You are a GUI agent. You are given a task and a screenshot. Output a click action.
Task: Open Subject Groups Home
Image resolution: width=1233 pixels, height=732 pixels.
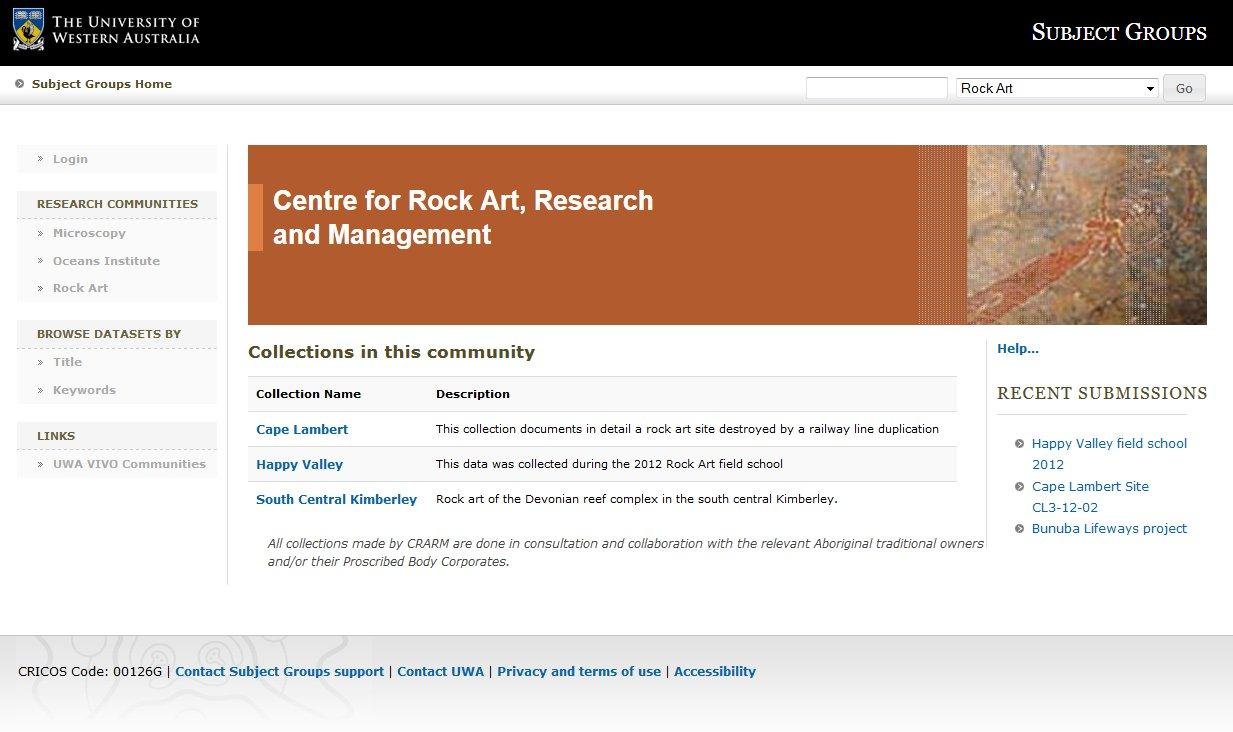(101, 84)
